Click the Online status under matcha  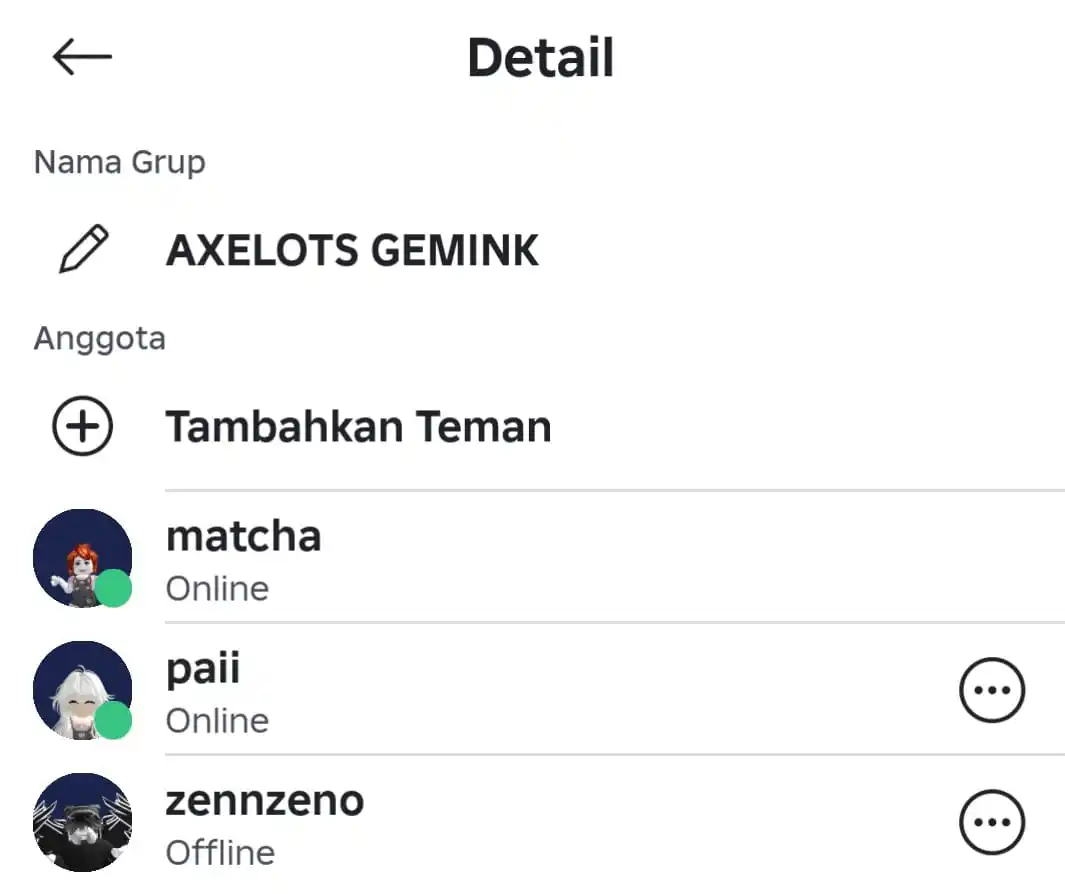tap(217, 588)
